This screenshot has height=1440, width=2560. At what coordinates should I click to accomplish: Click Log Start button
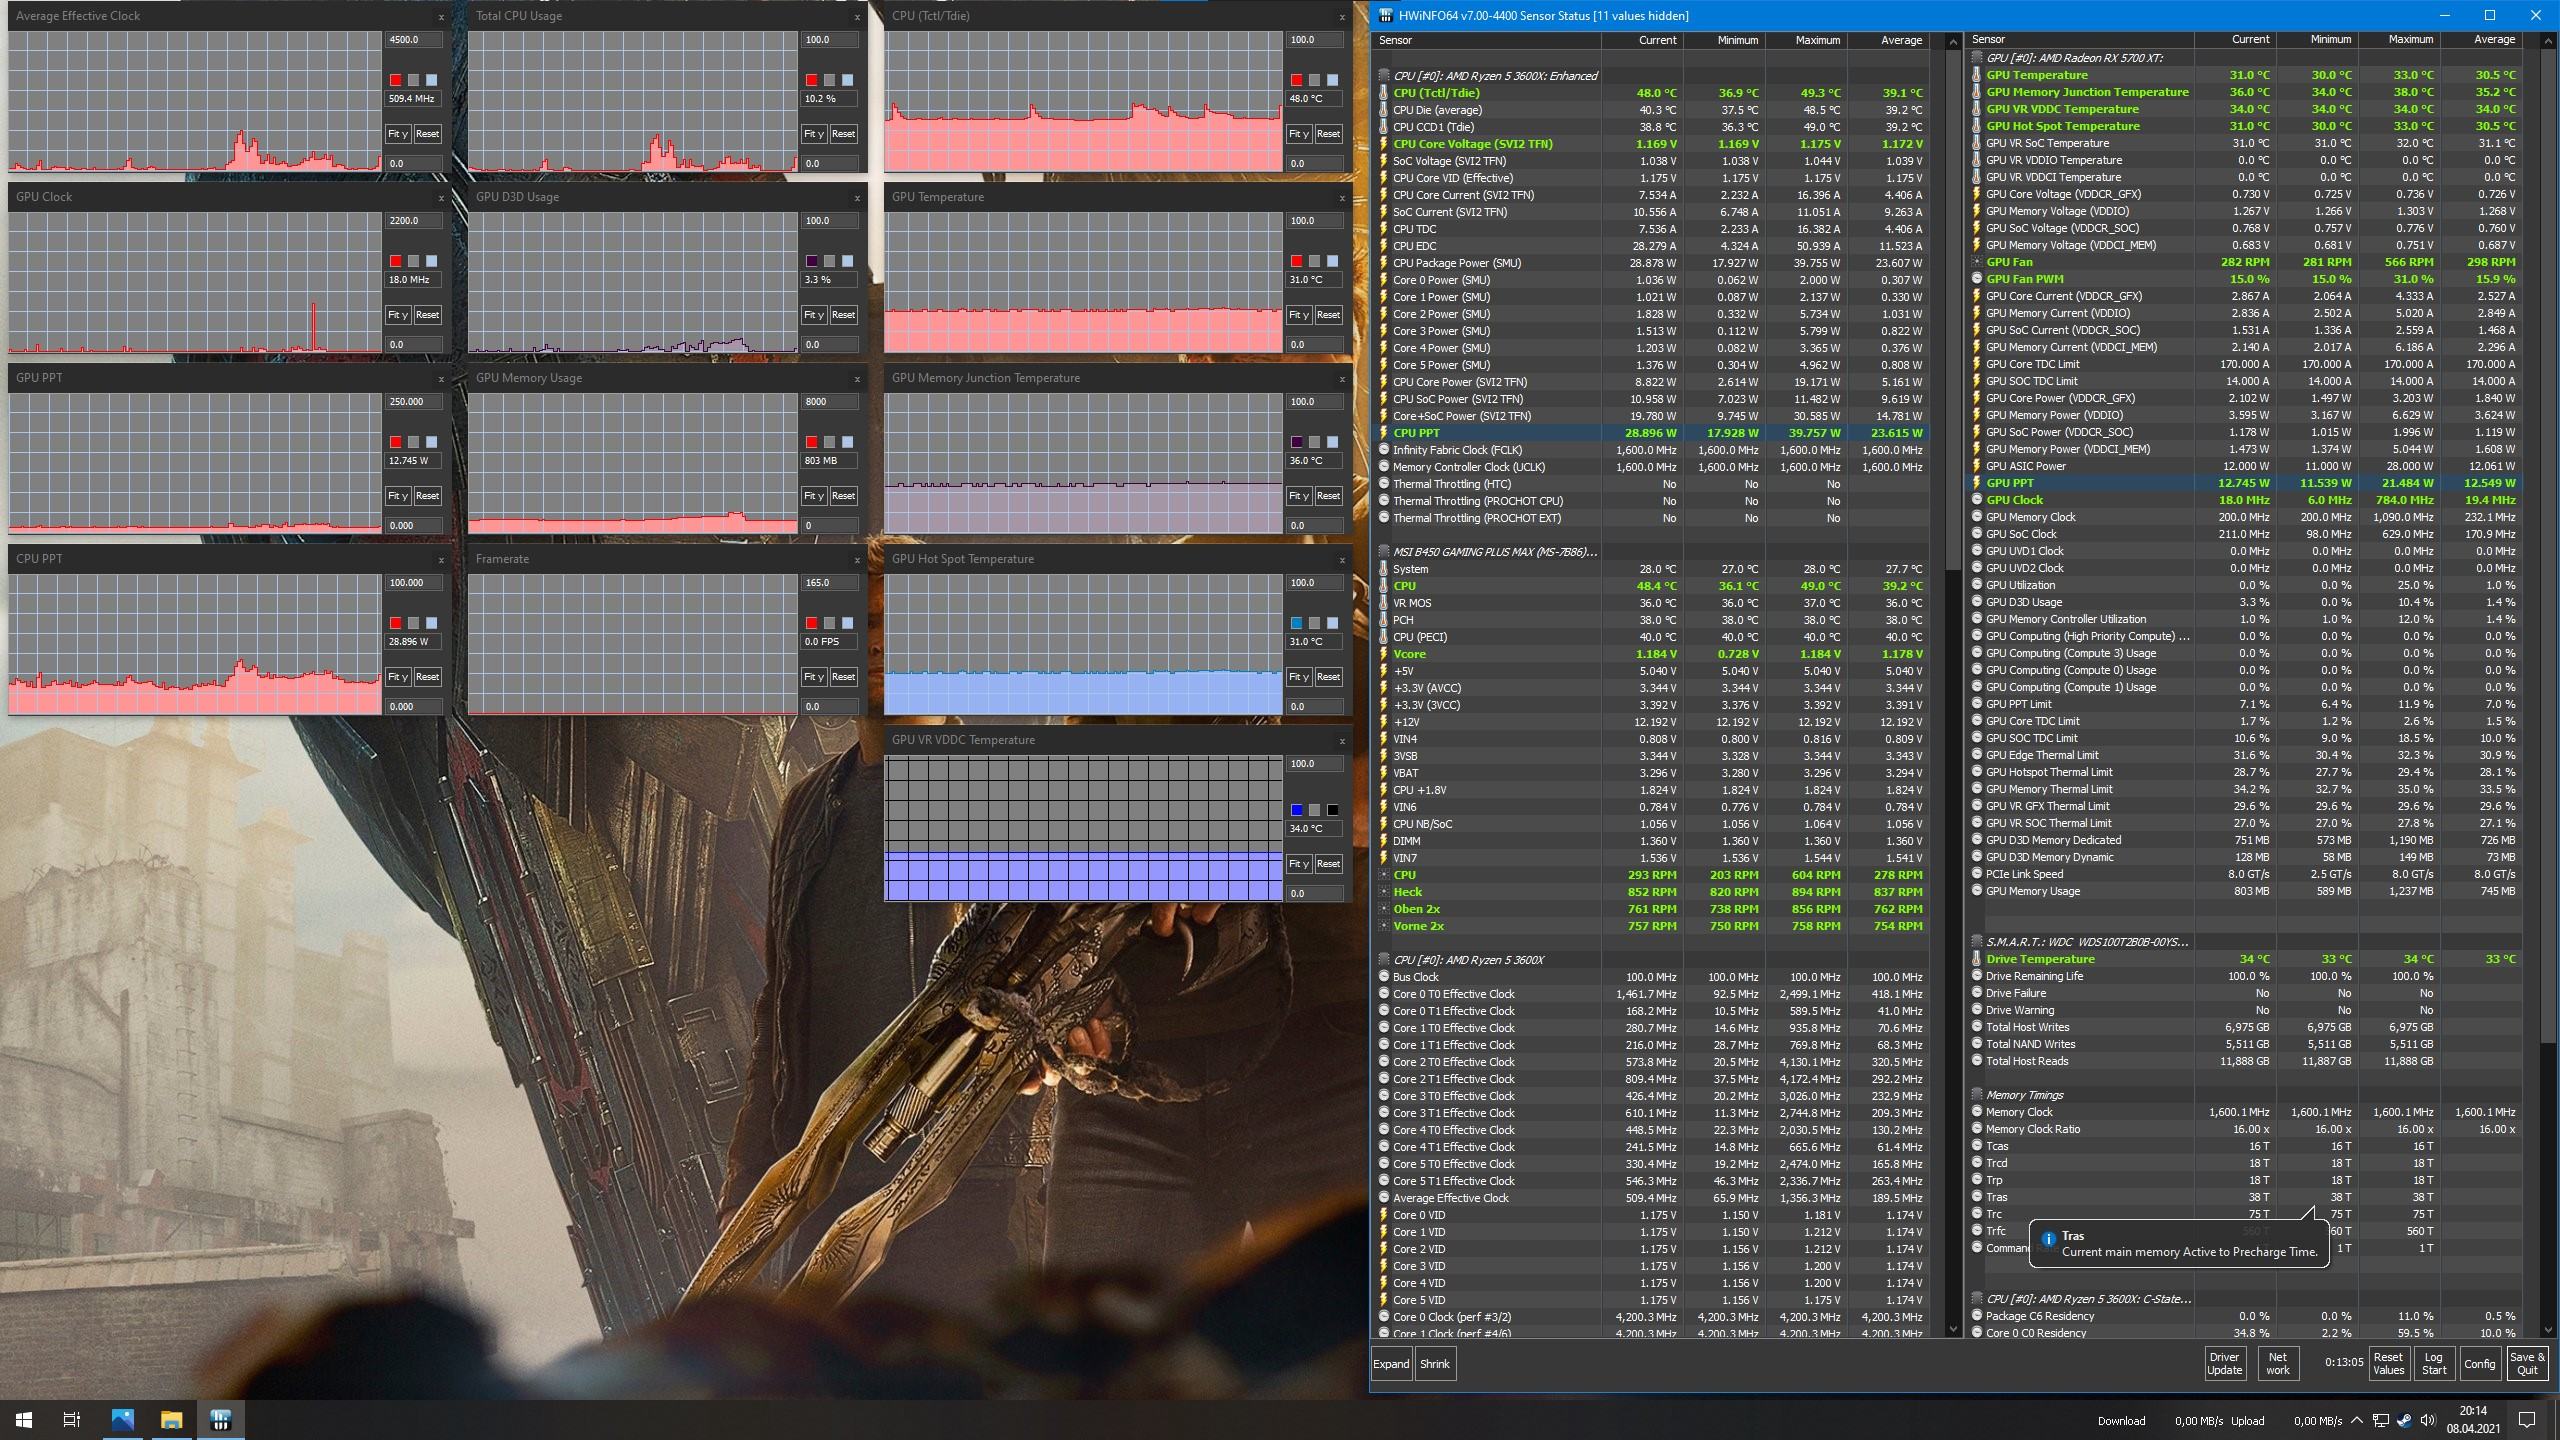coord(2434,1364)
